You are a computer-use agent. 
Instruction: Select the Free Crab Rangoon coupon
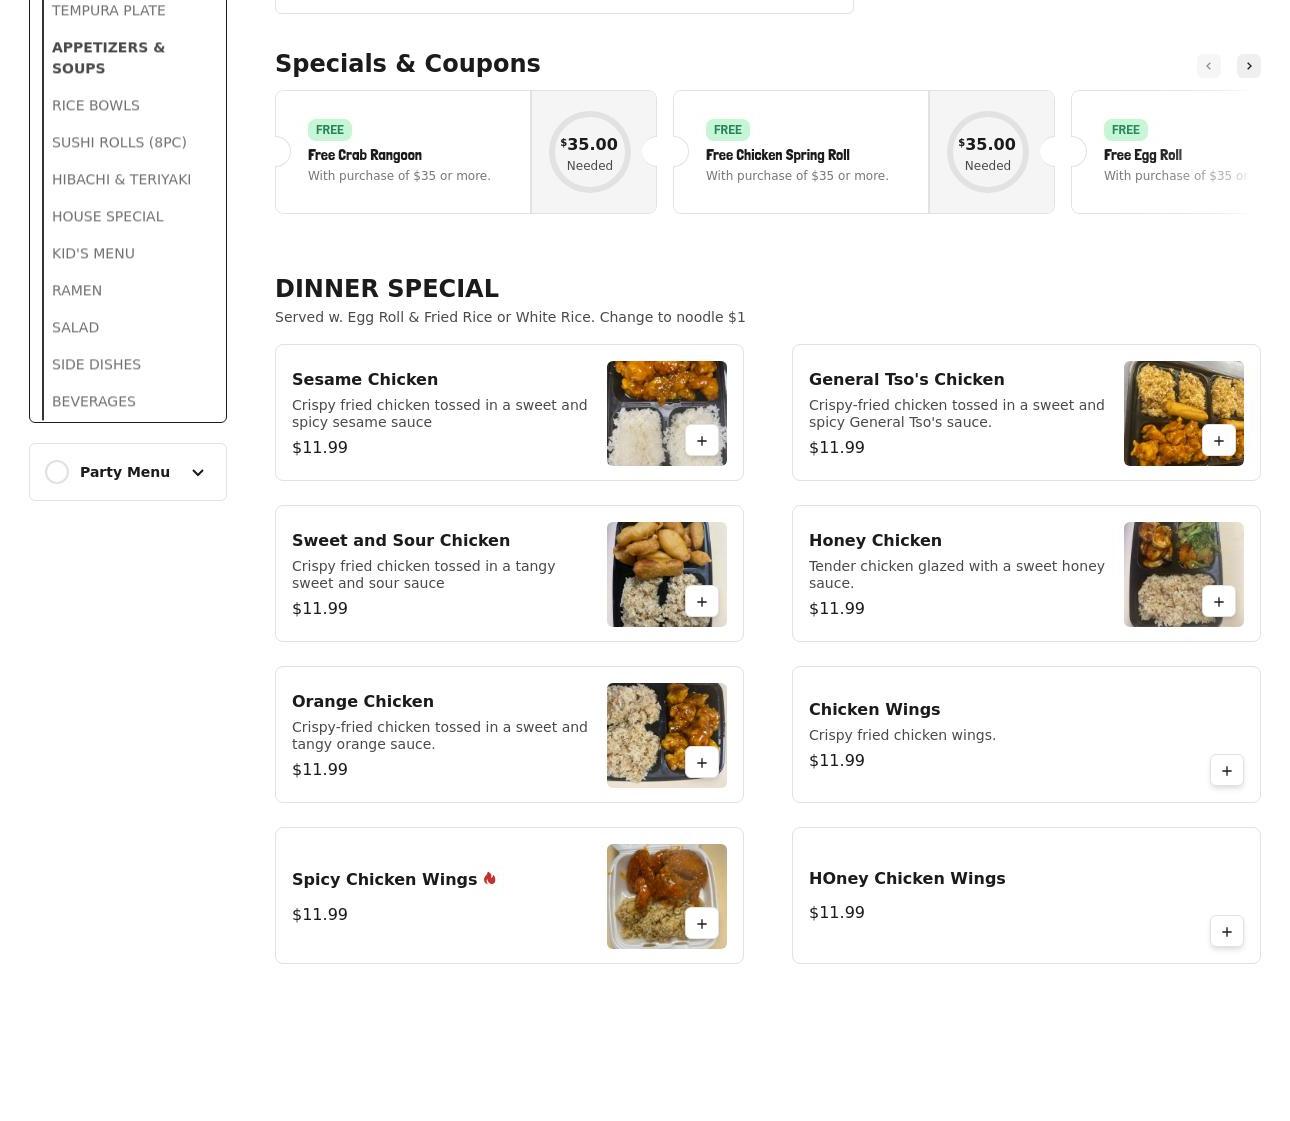click(403, 152)
